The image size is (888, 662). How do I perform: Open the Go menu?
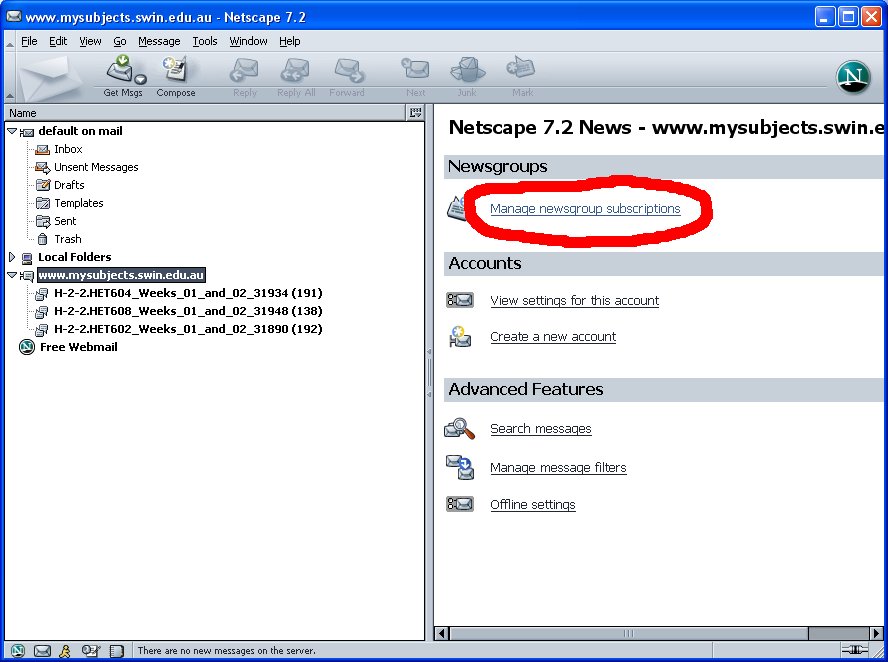coord(119,41)
